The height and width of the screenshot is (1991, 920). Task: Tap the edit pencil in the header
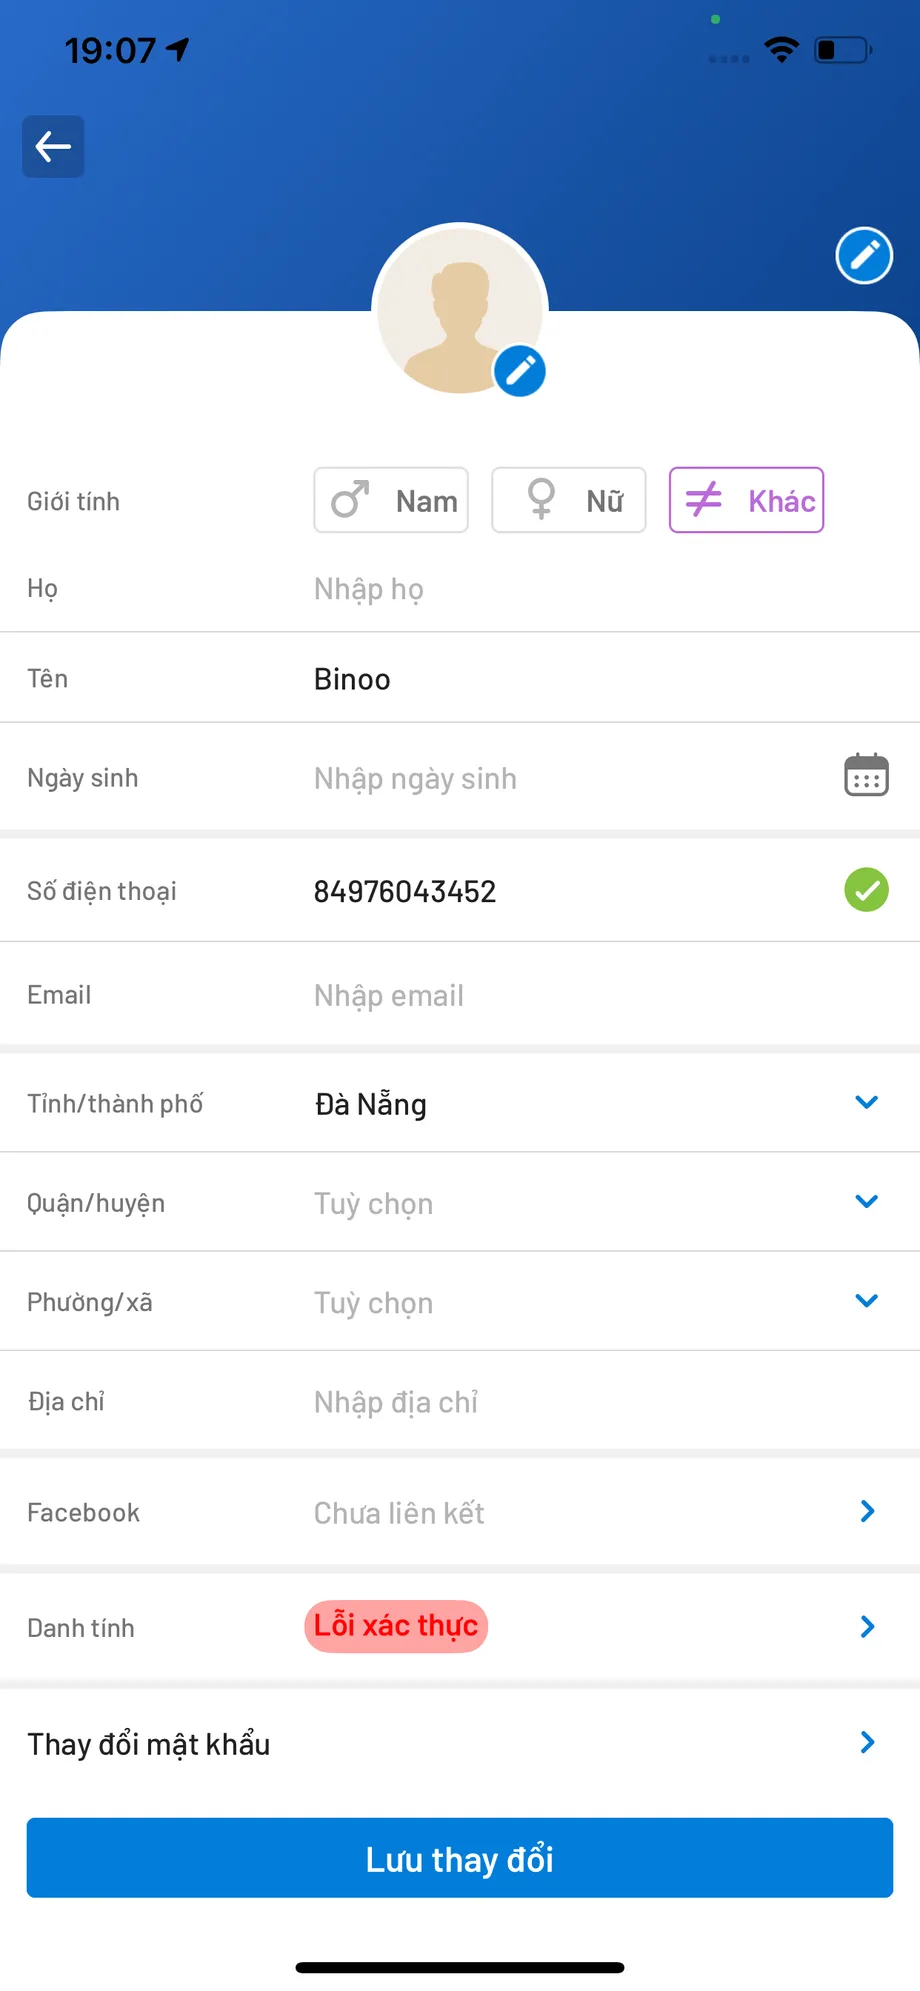pyautogui.click(x=864, y=256)
